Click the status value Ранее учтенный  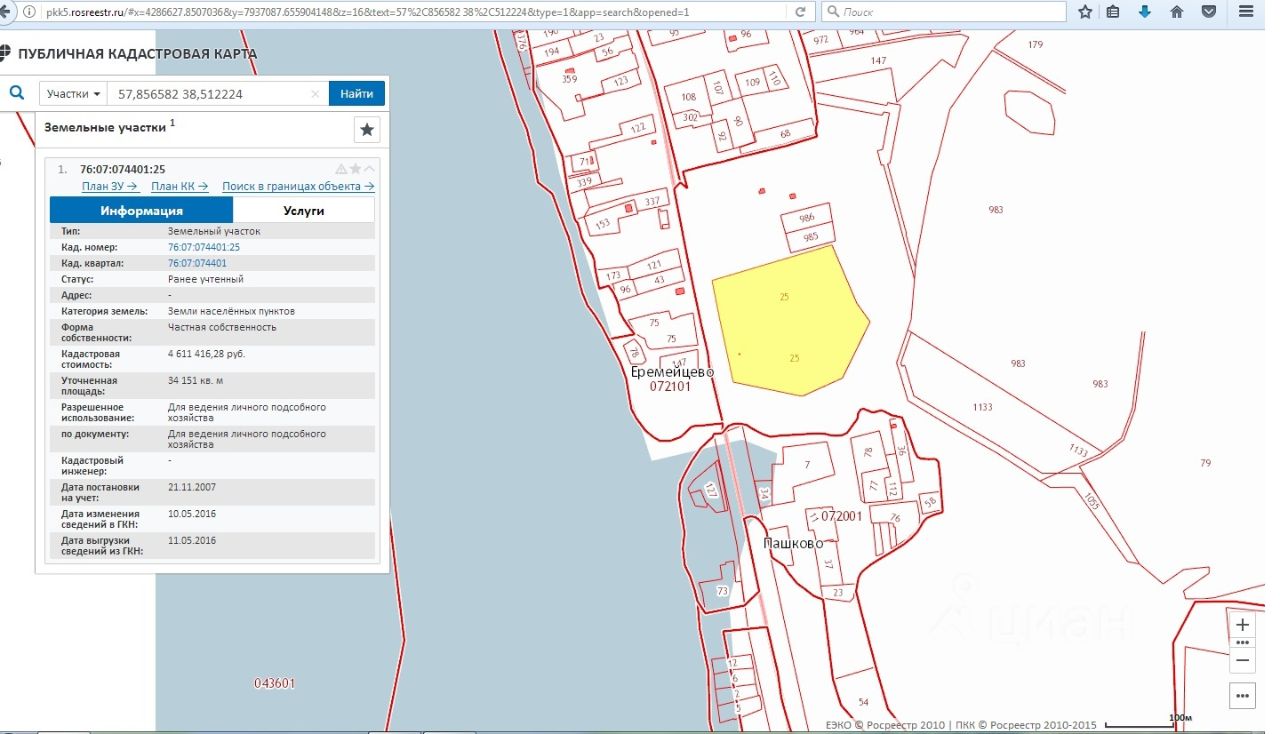tap(206, 279)
